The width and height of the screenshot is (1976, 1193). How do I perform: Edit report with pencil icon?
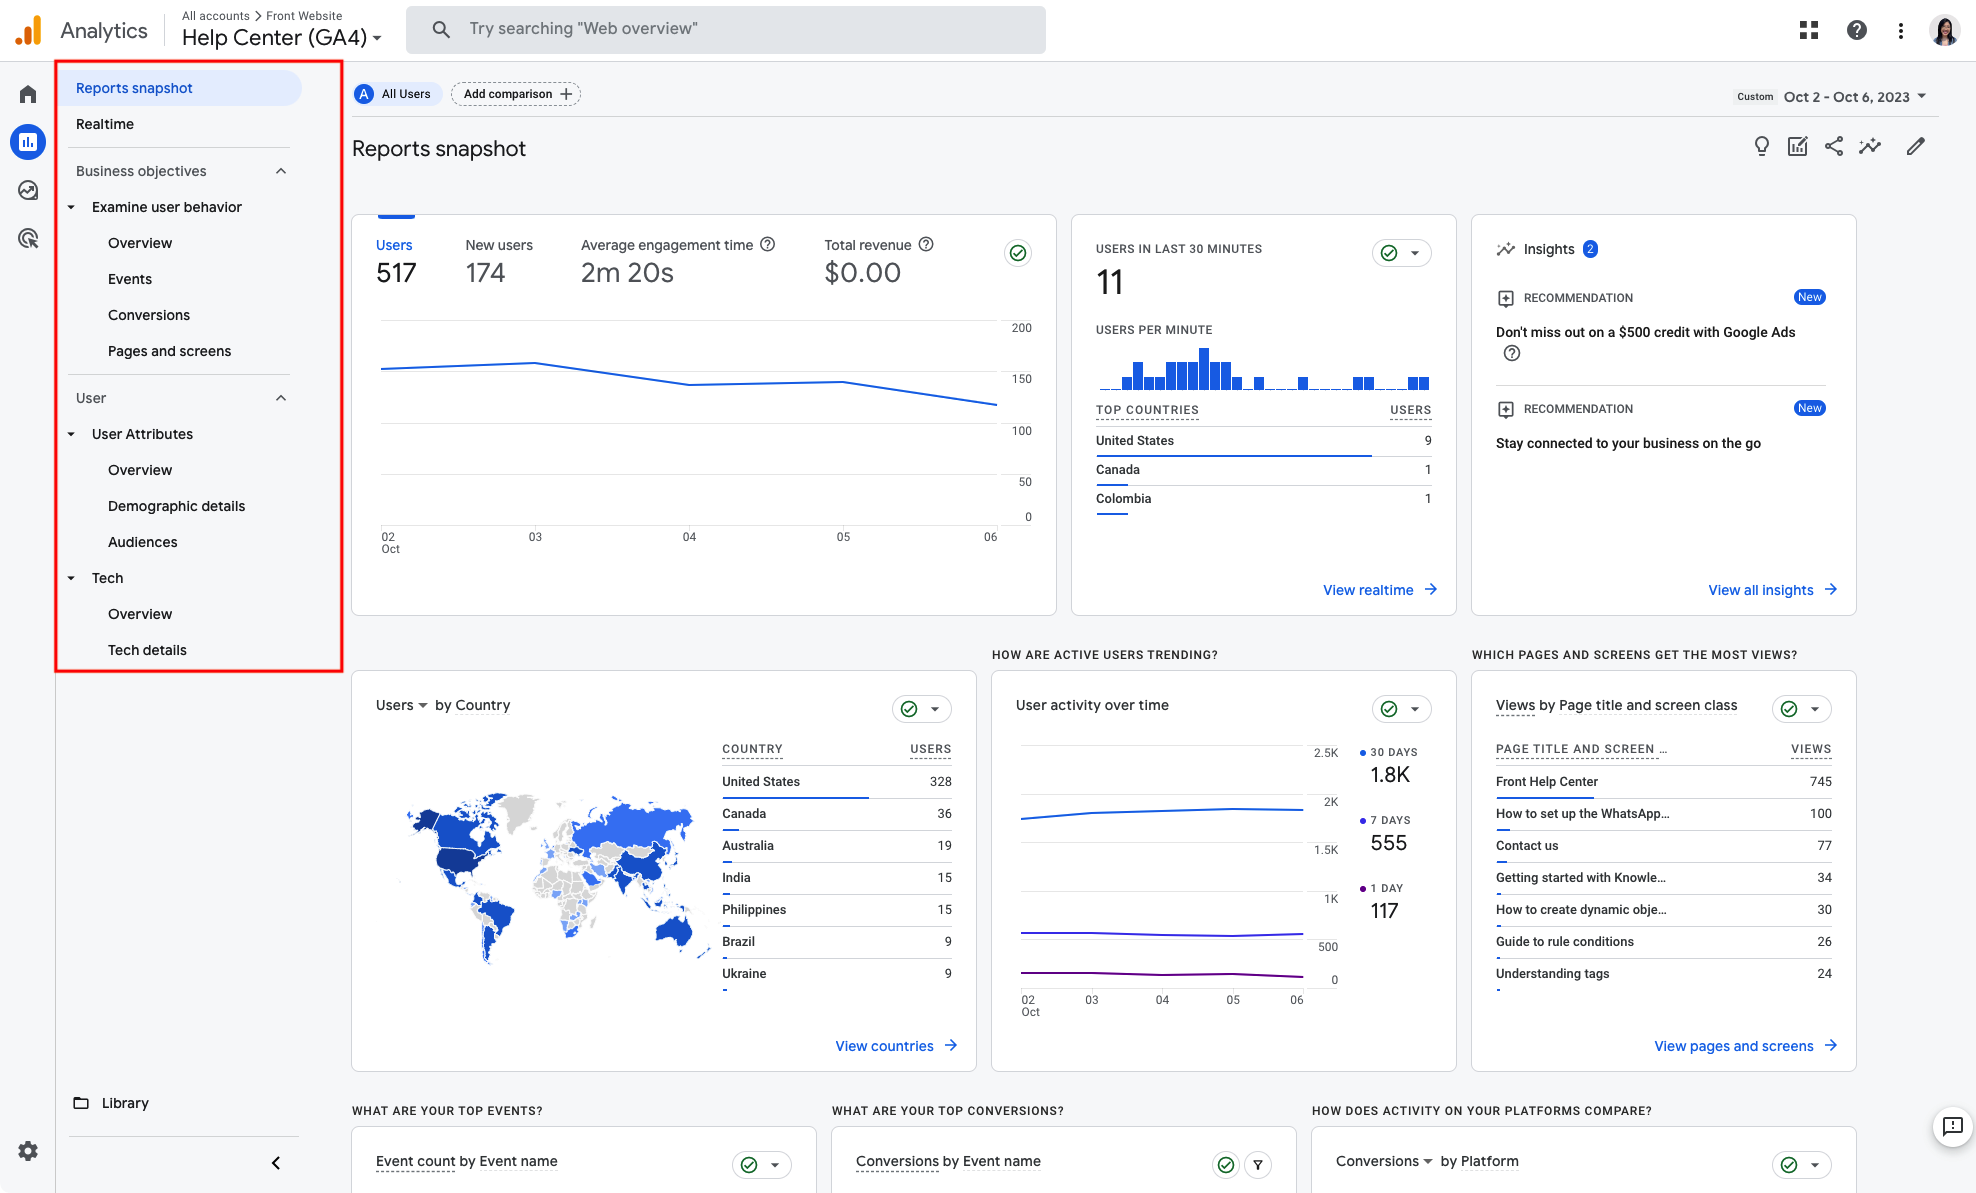coord(1916,146)
